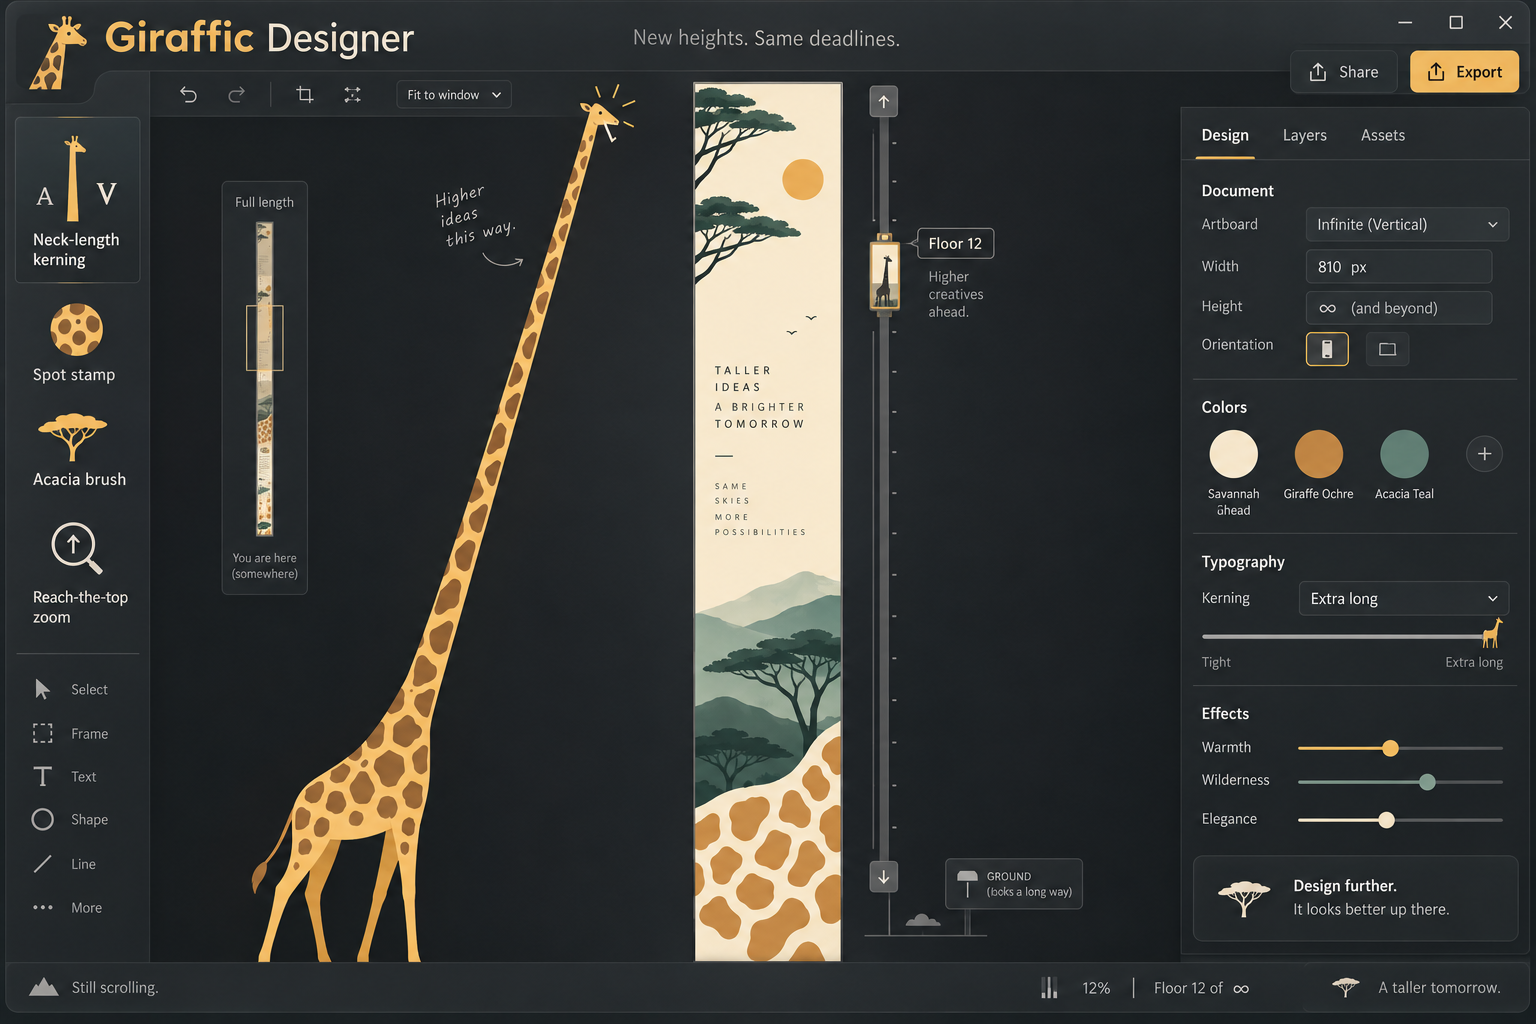The width and height of the screenshot is (1536, 1024).
Task: Open the Assets tab
Action: click(x=1383, y=135)
